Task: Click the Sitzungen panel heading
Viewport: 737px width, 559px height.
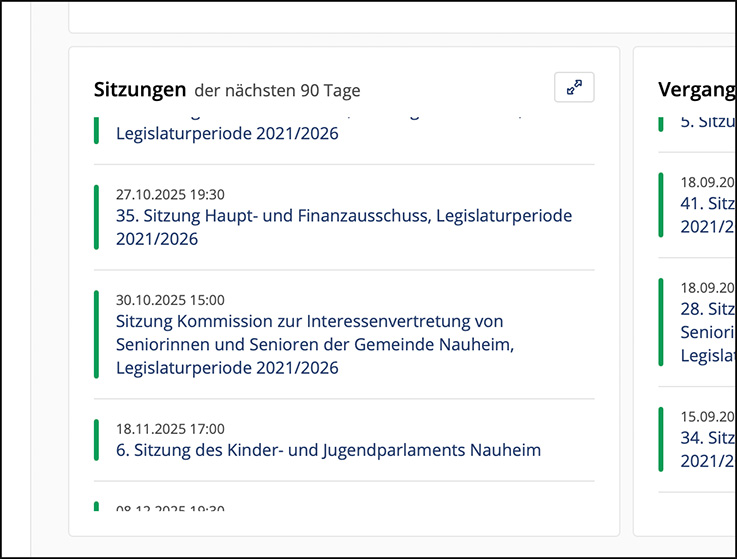Action: (x=140, y=89)
